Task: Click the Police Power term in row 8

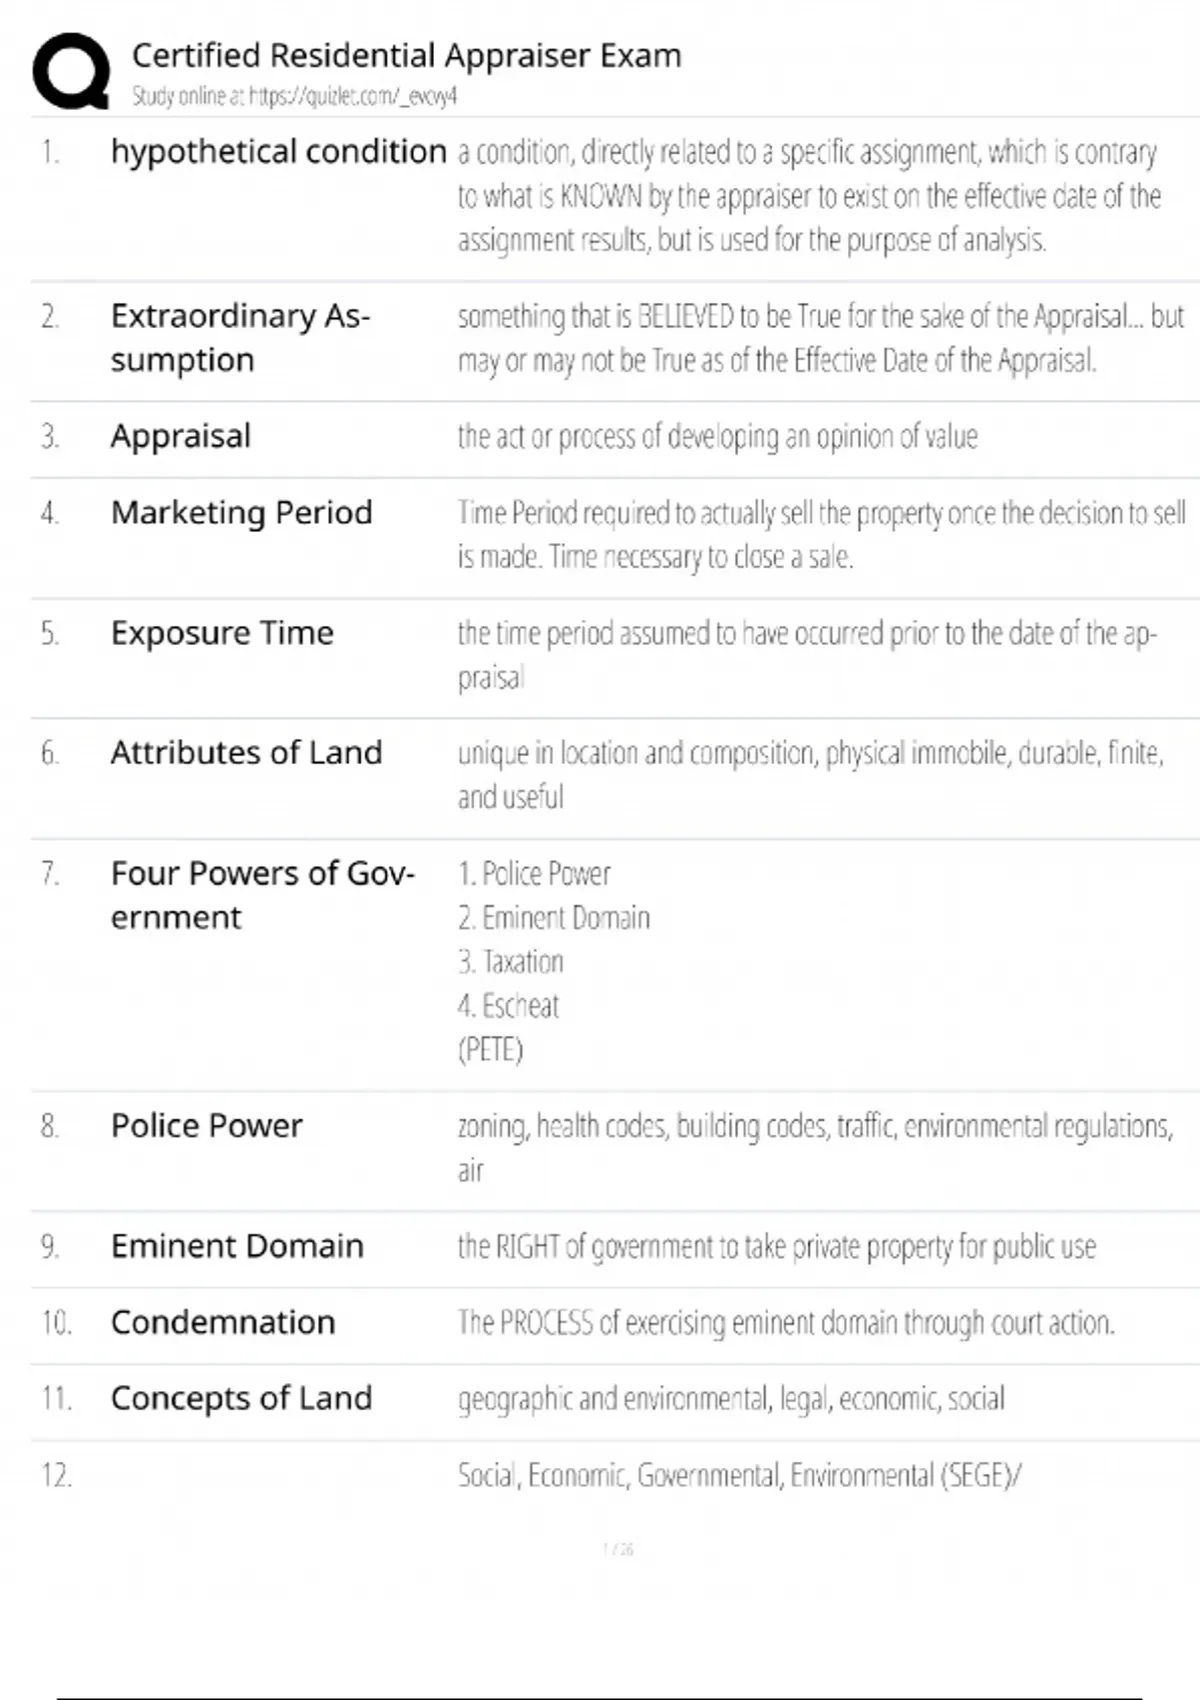Action: tap(206, 1126)
